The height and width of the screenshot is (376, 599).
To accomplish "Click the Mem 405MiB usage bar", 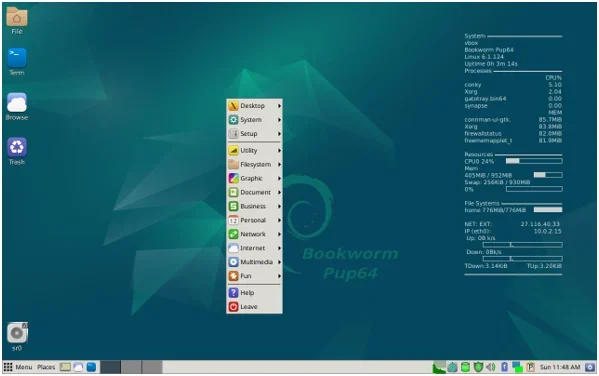I will (x=548, y=175).
